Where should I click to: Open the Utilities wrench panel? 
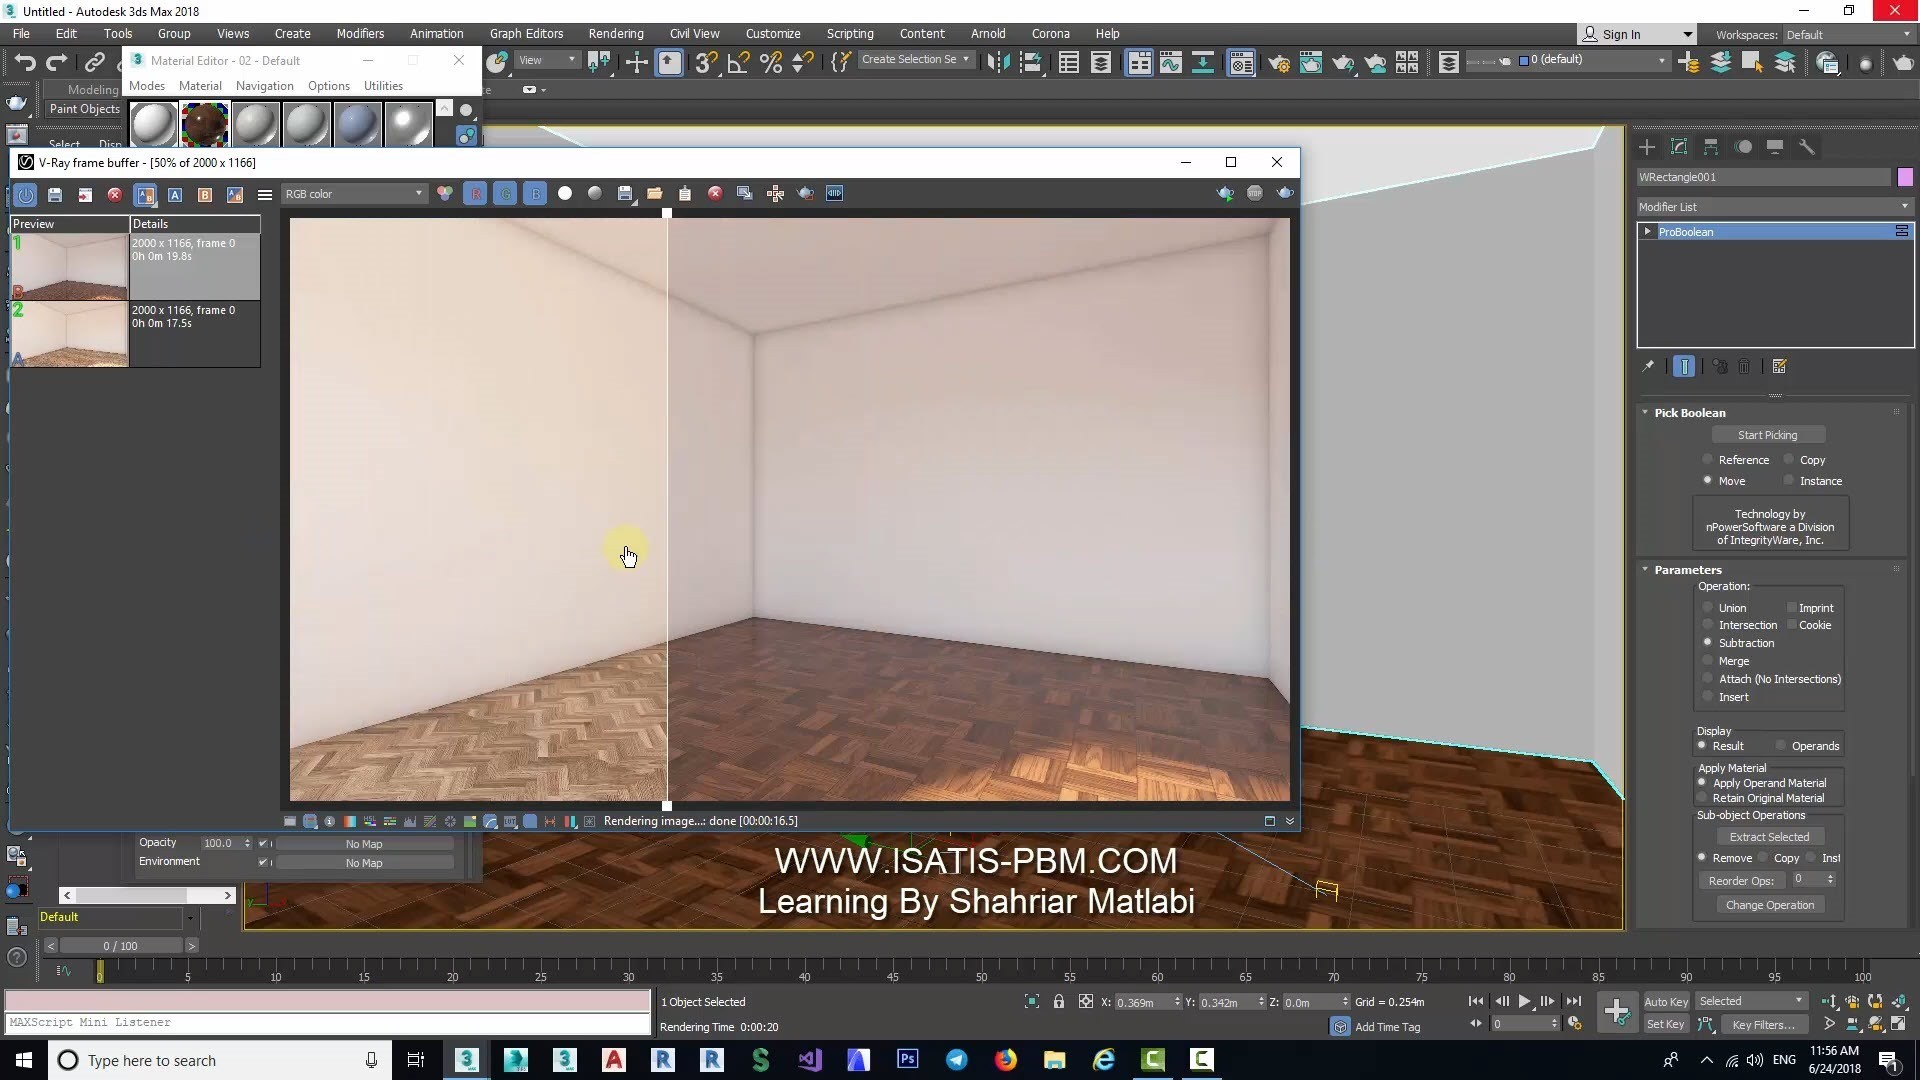pos(1807,147)
